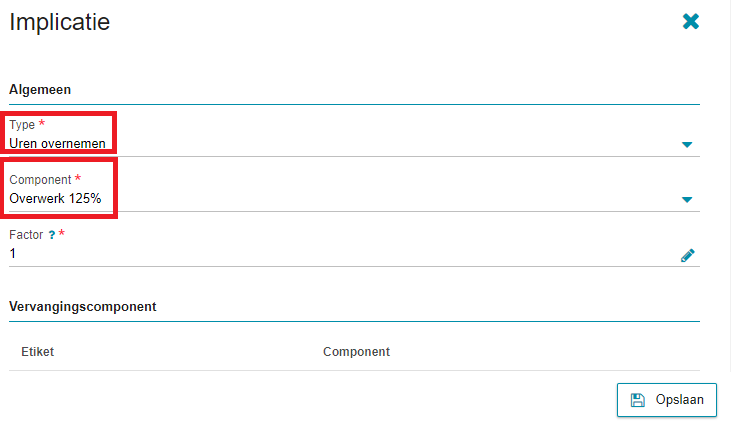Click the pencil edit icon for Factor
Viewport: 731px width, 426px height.
click(687, 255)
